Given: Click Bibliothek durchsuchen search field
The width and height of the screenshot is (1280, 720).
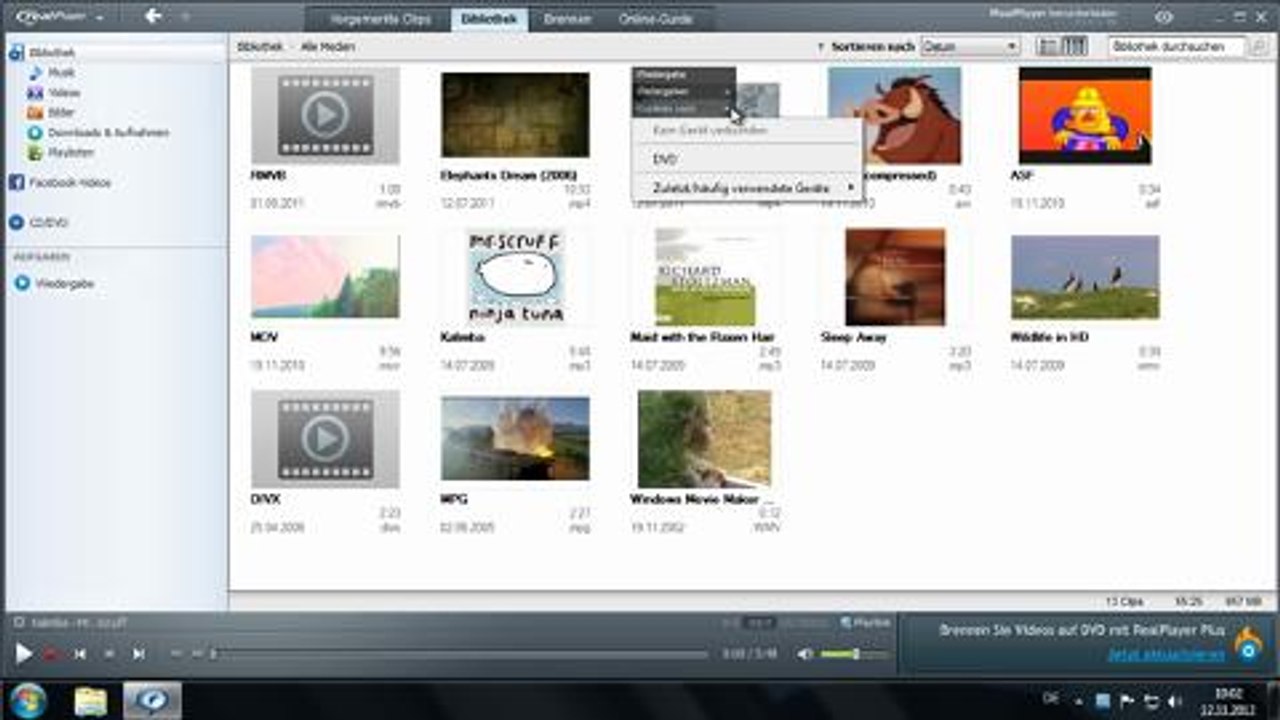Looking at the screenshot, I should coord(1178,47).
